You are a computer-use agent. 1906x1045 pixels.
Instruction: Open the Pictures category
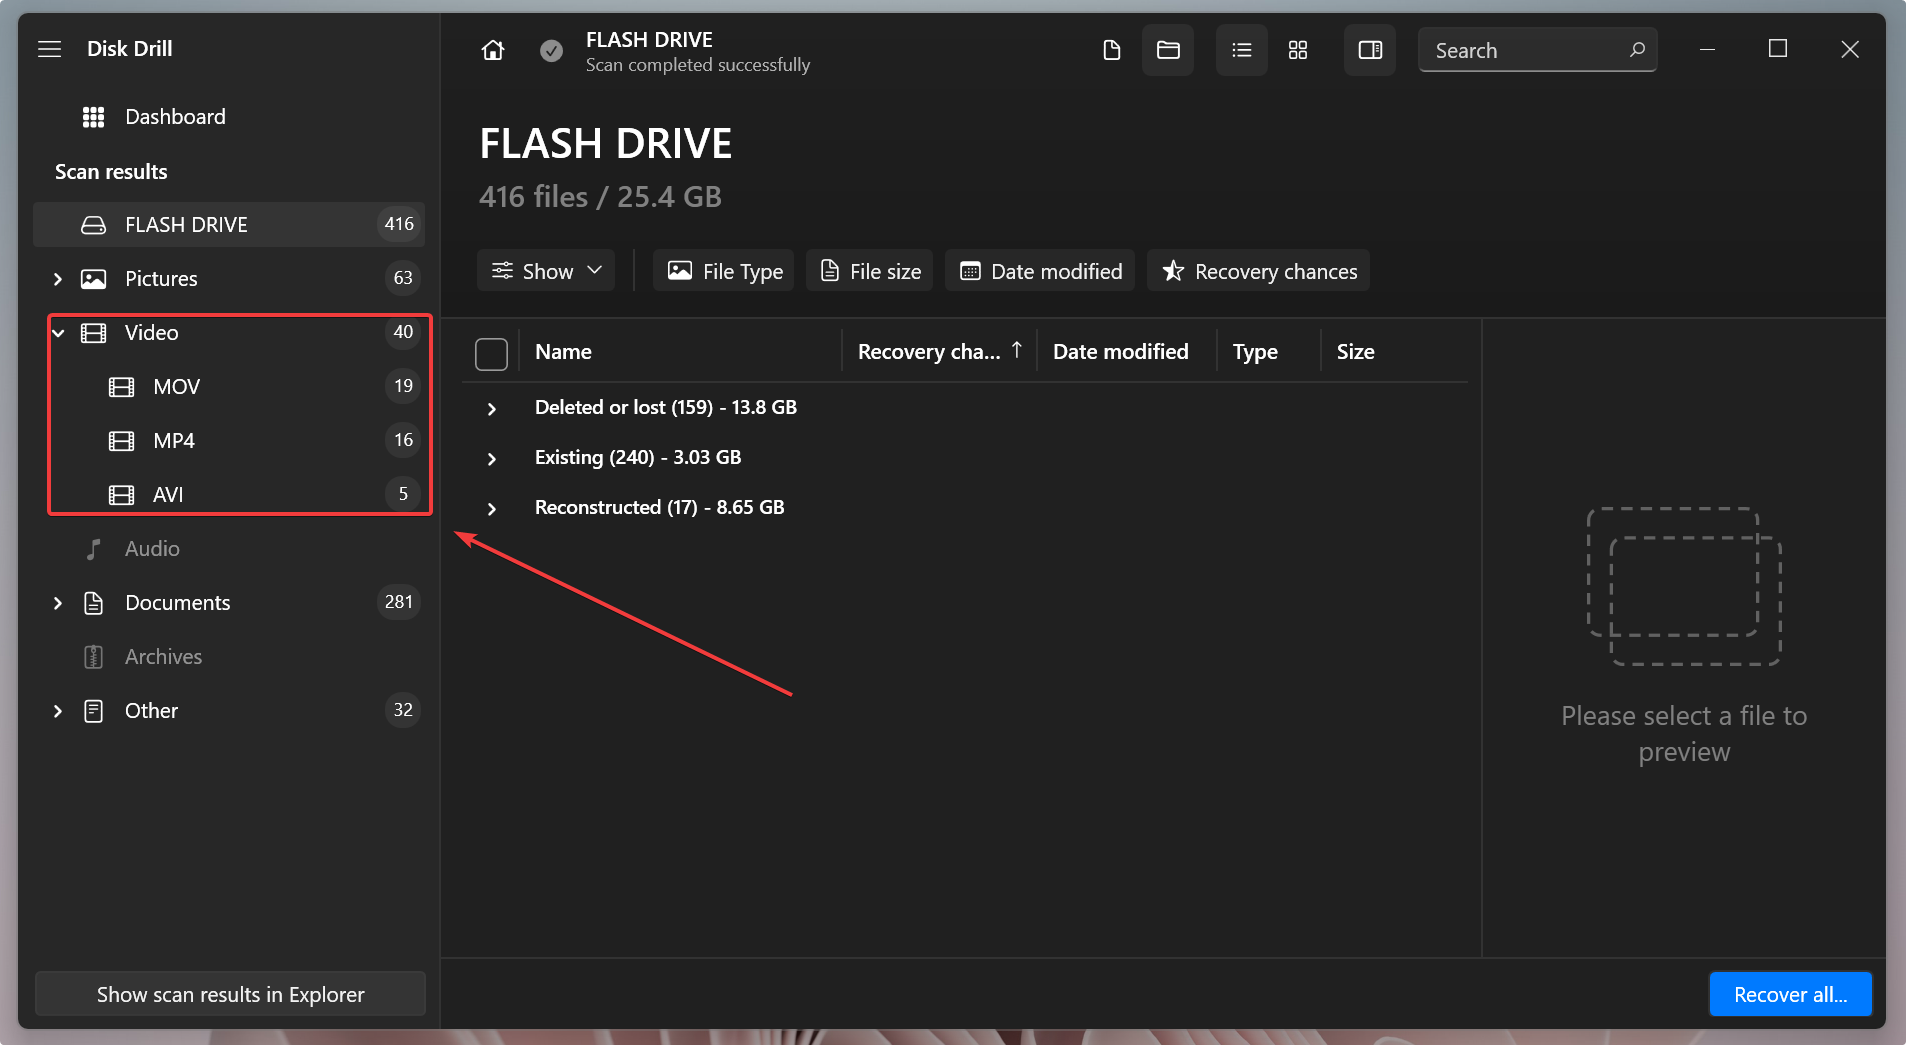161,279
